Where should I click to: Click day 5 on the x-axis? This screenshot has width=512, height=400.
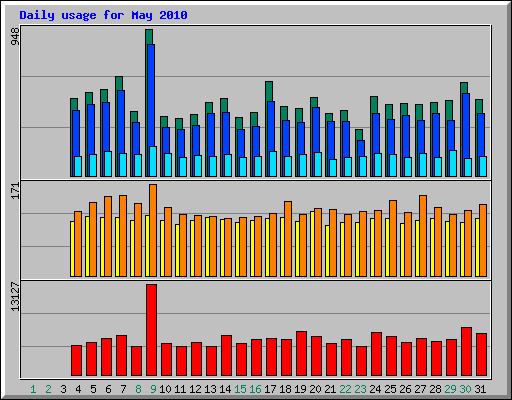click(x=93, y=389)
